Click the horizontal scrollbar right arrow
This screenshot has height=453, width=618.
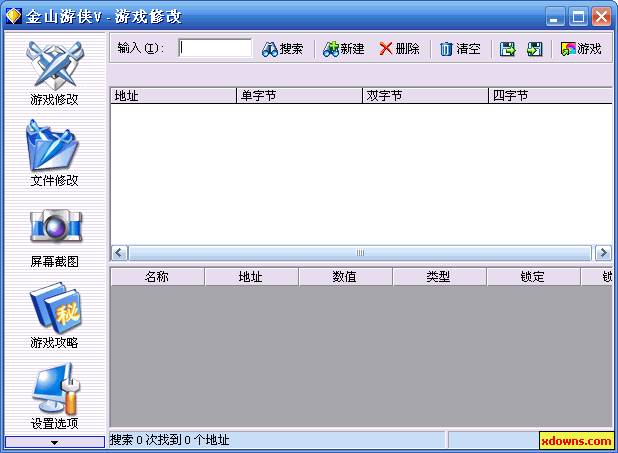(603, 253)
